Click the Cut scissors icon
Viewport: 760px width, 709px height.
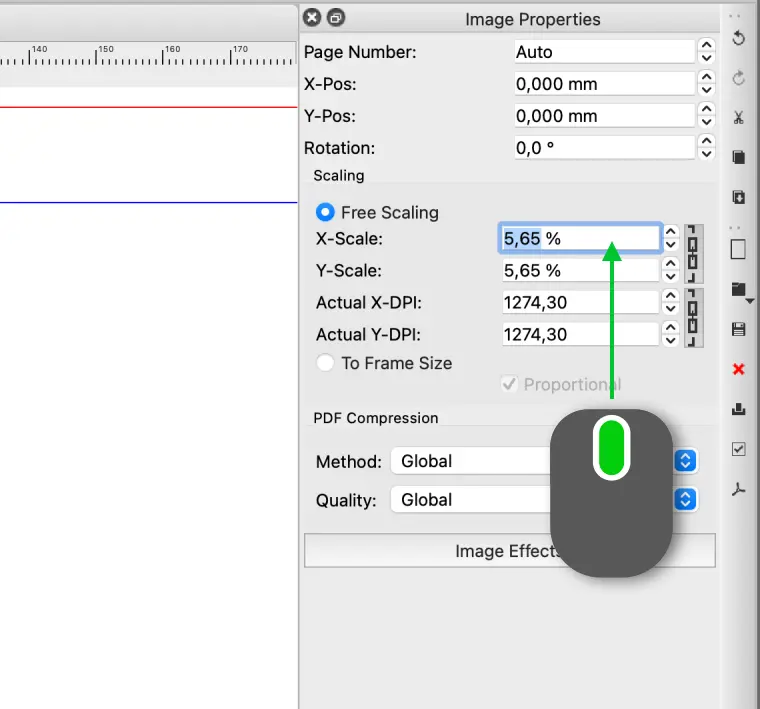738,117
